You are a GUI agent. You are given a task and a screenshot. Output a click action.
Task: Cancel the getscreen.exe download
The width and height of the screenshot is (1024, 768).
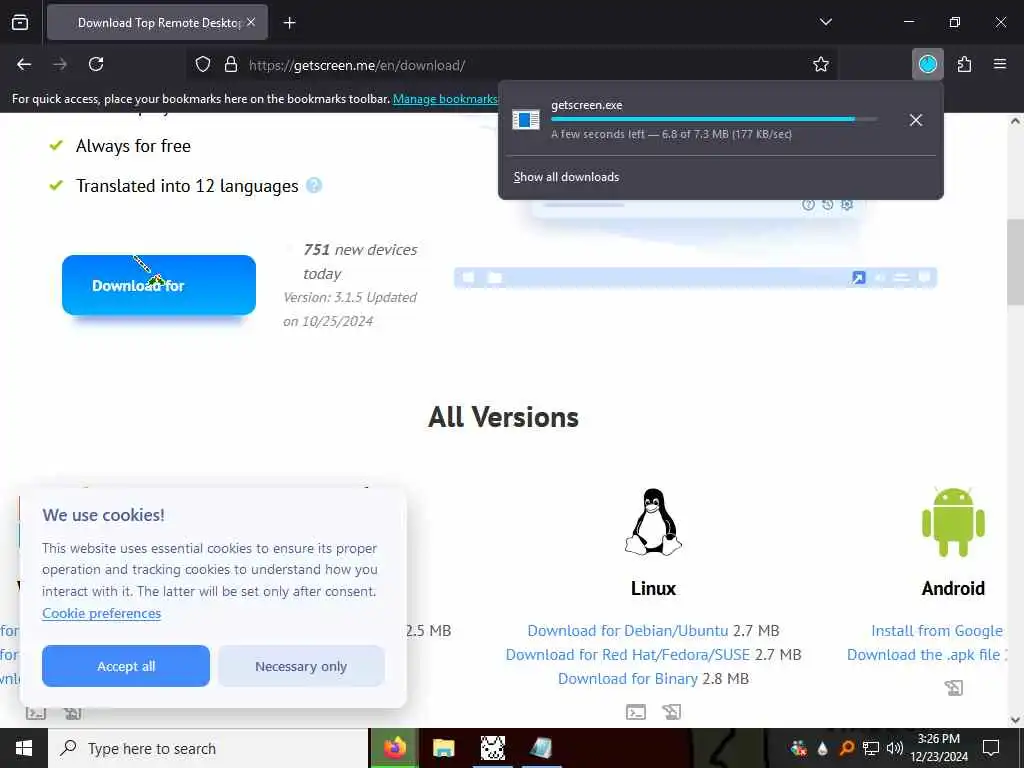[916, 120]
